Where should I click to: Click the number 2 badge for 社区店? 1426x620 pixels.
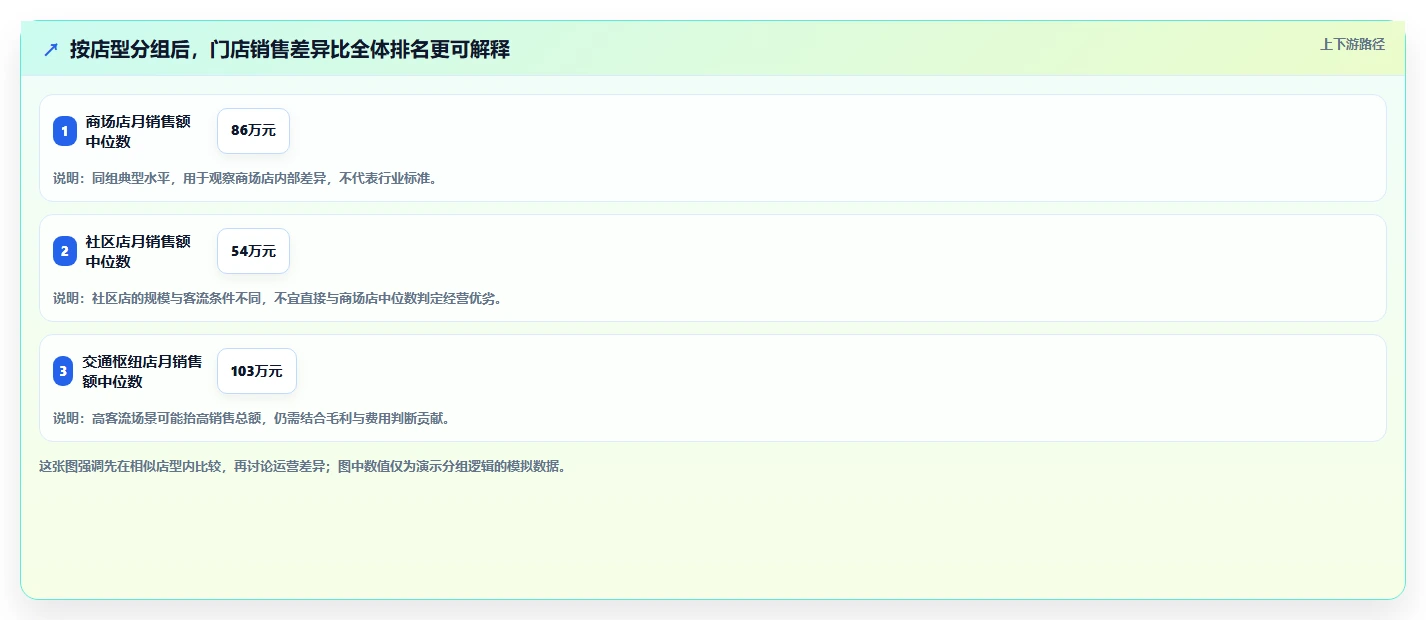65,251
